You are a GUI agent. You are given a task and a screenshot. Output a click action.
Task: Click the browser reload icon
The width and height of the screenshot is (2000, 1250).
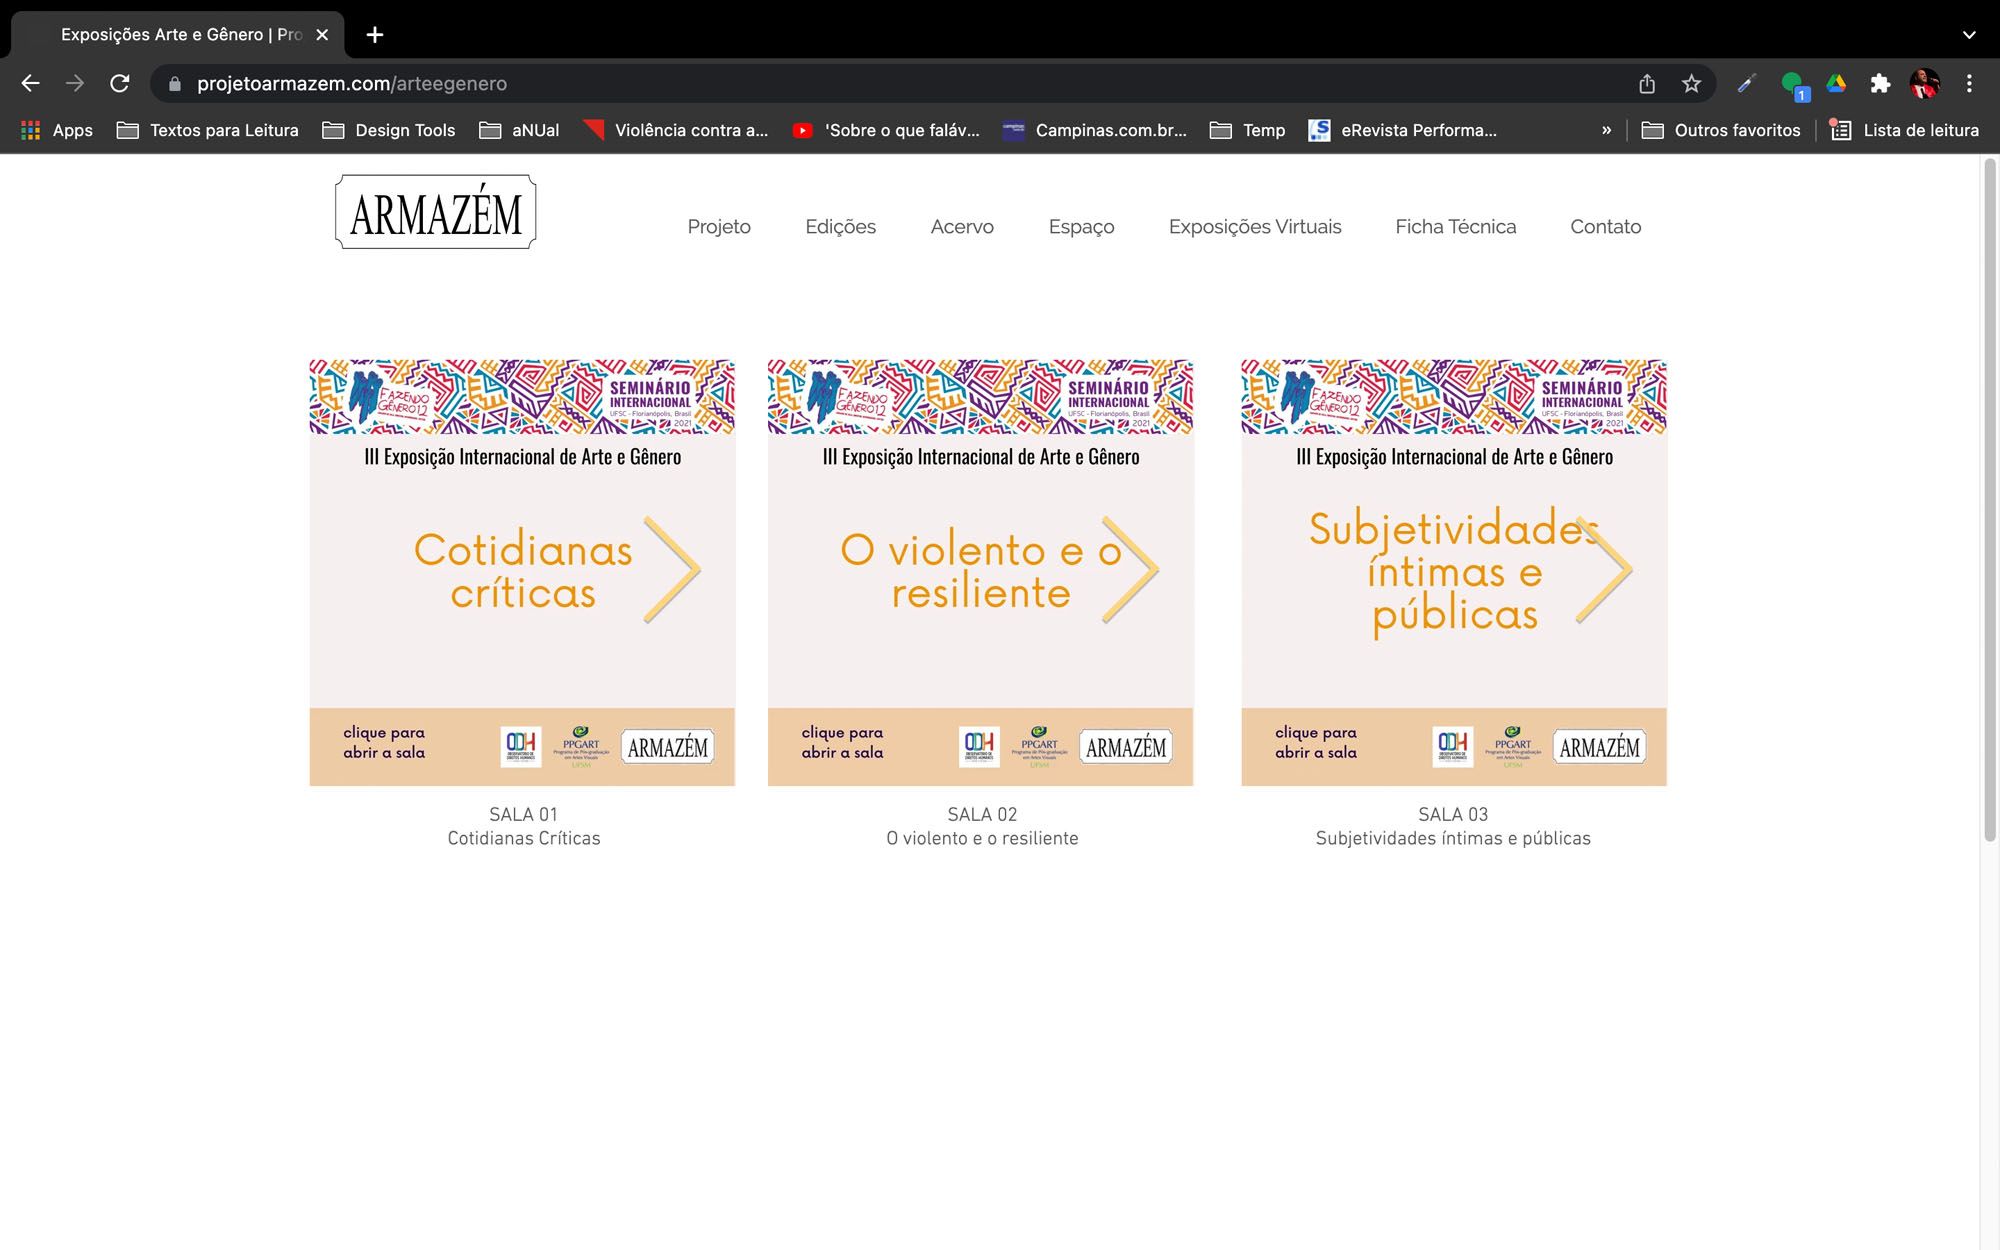(120, 84)
